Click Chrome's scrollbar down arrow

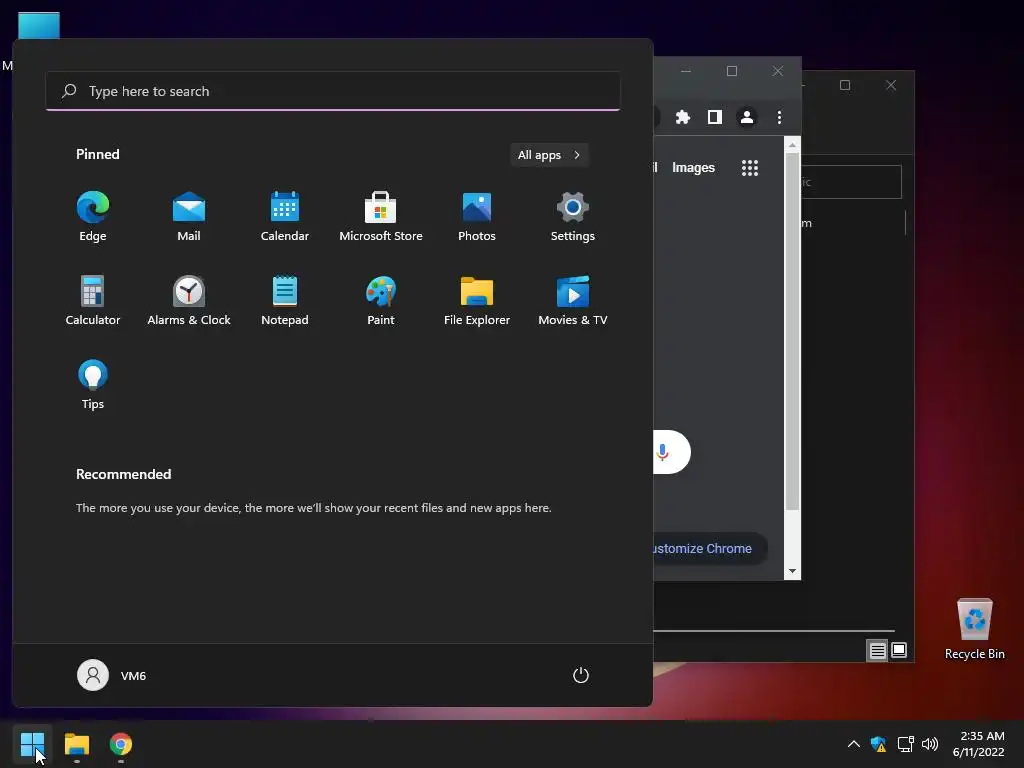pos(792,571)
